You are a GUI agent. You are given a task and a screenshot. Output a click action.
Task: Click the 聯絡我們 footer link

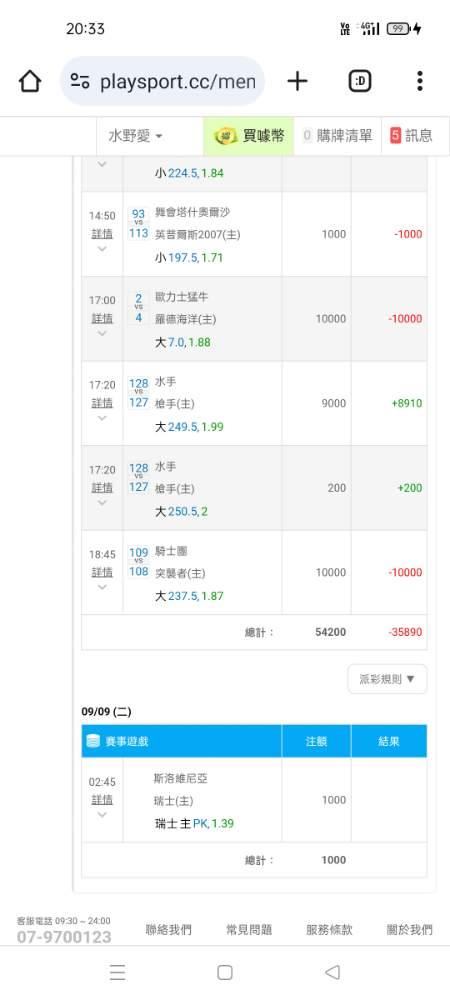point(168,930)
